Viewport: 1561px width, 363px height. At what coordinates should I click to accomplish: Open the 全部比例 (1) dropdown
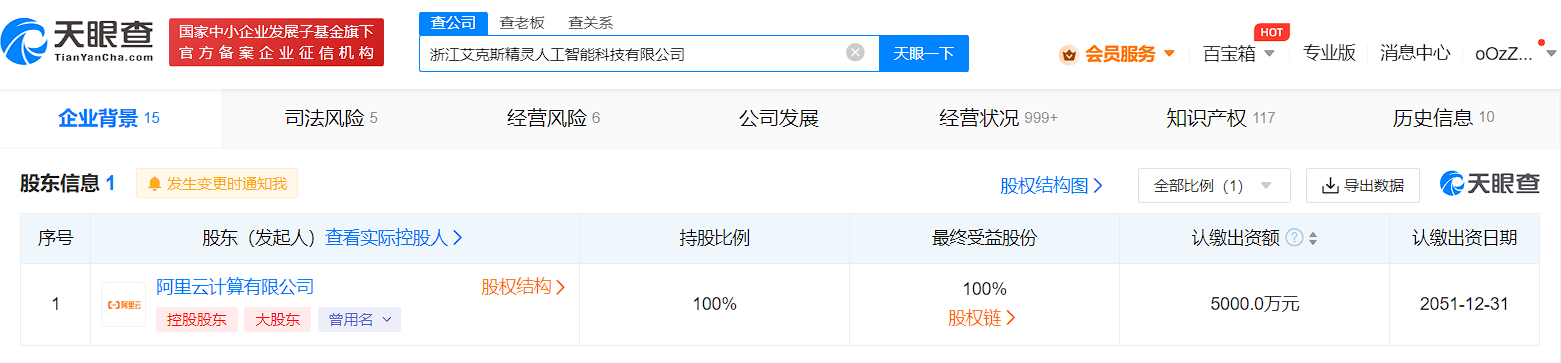(1214, 186)
